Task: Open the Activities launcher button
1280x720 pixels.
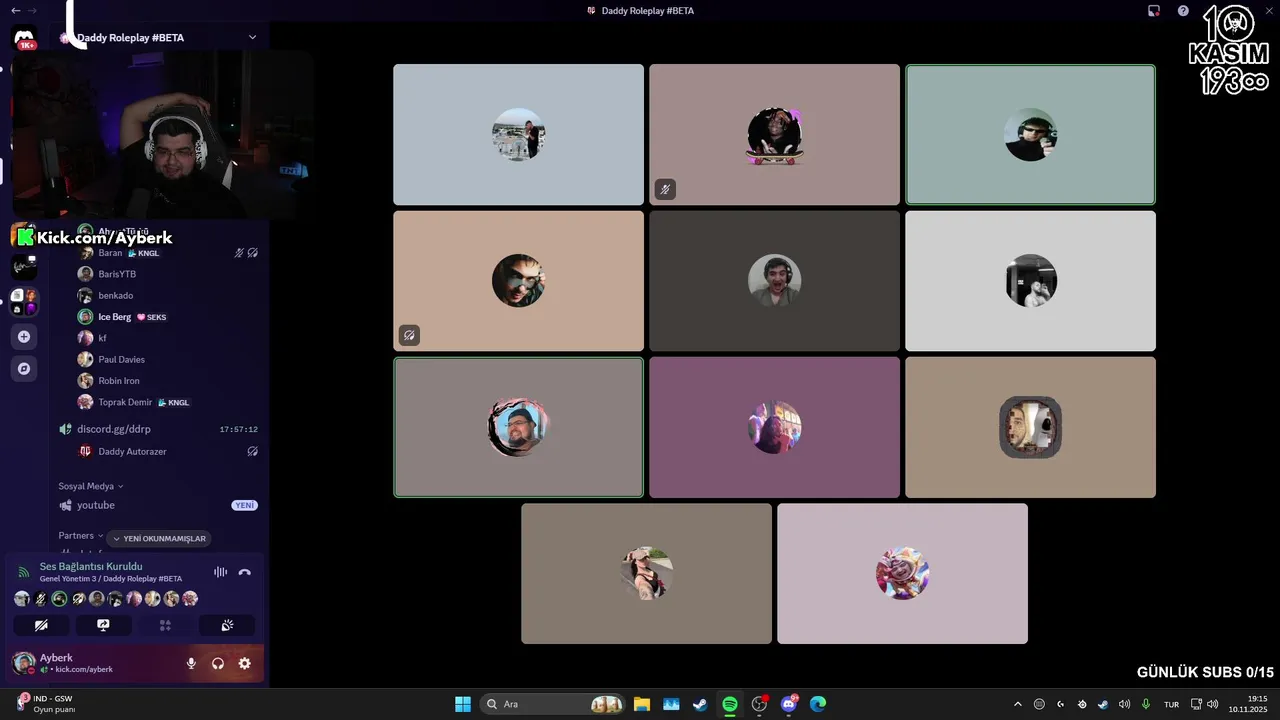Action: coord(165,625)
